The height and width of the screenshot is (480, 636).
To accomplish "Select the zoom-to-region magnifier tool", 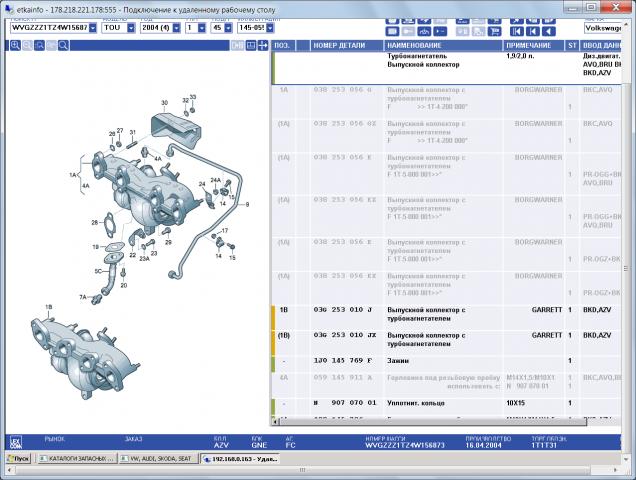I will [x=39, y=45].
